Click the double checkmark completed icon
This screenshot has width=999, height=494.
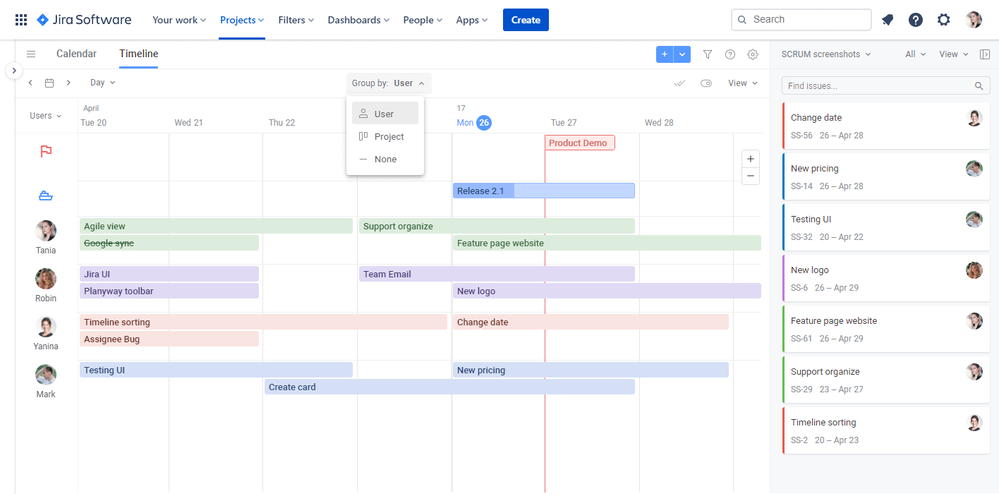pos(679,84)
